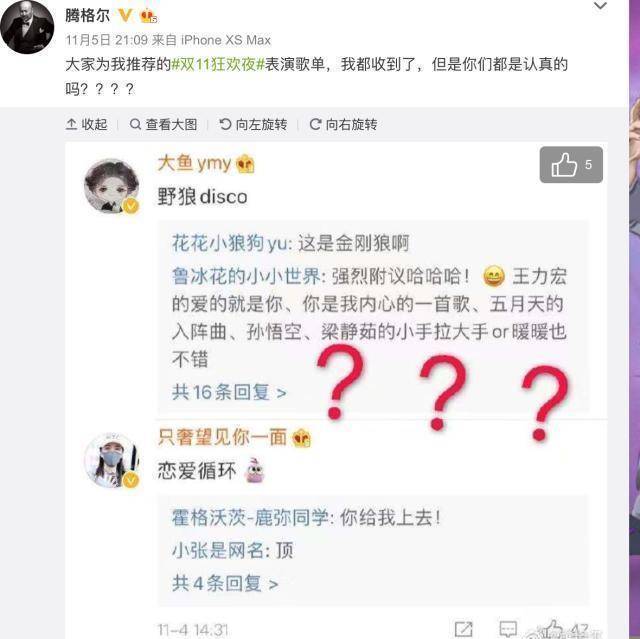Screen dimensions: 640x639
Task: Like the 野狼disco comment with thumbs-up
Action: [571, 164]
